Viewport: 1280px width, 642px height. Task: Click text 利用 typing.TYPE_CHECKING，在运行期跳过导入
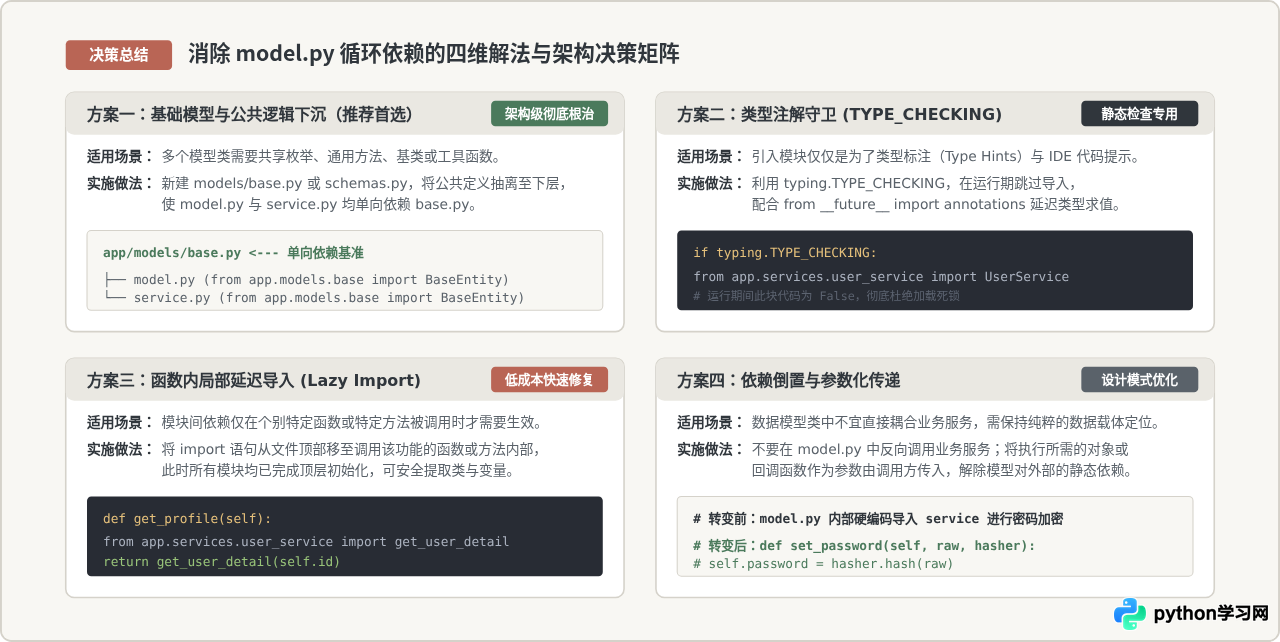[913, 183]
